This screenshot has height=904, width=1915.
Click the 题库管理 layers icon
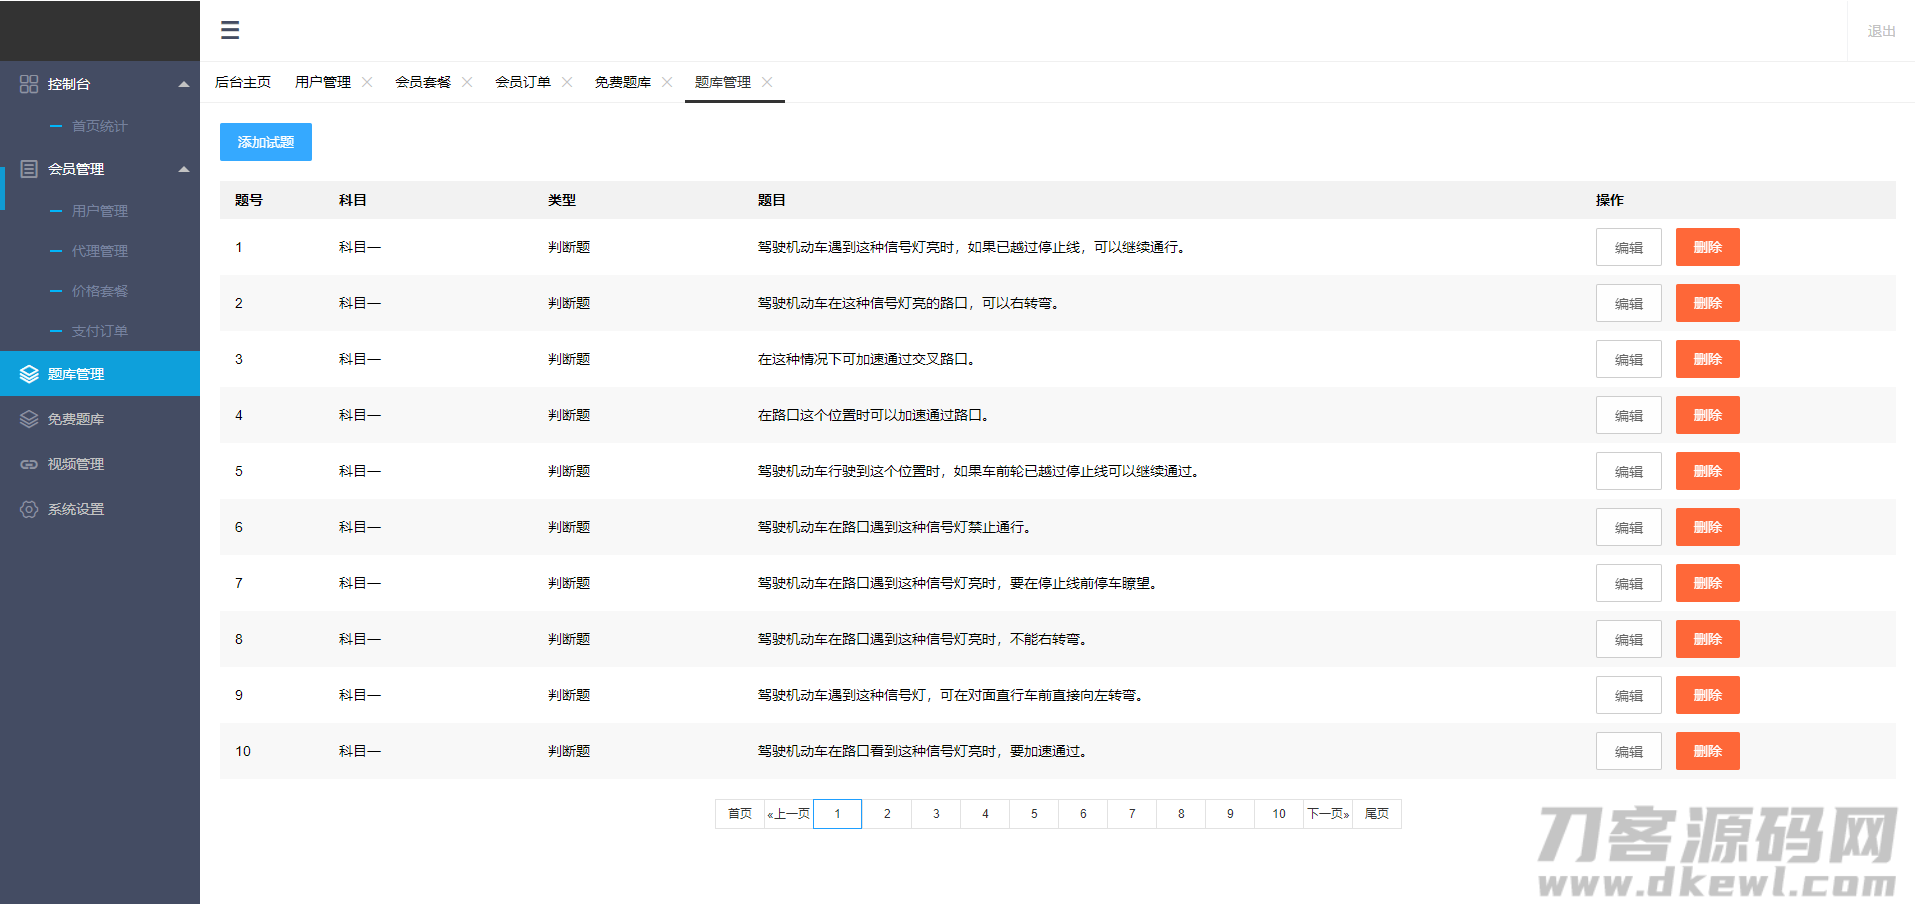(29, 374)
